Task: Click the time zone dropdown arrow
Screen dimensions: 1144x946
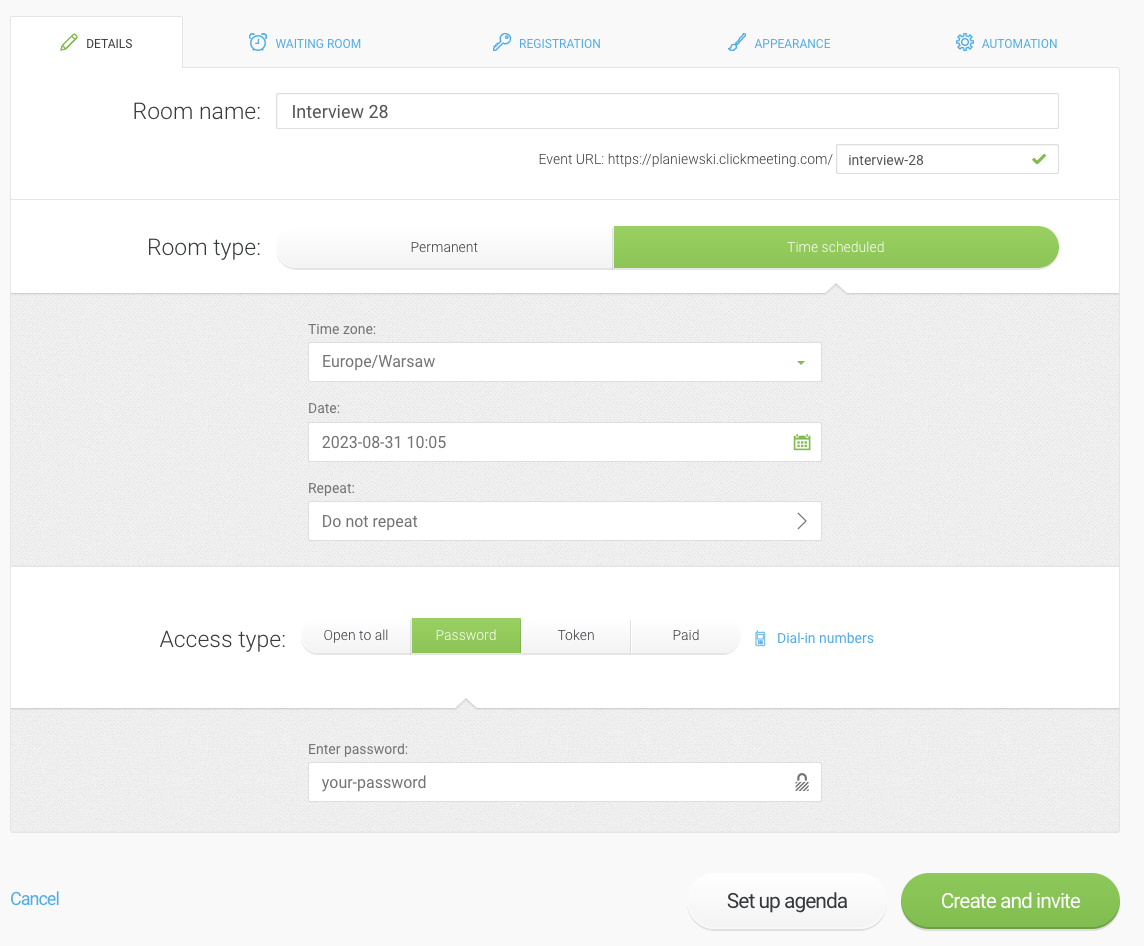Action: click(801, 362)
